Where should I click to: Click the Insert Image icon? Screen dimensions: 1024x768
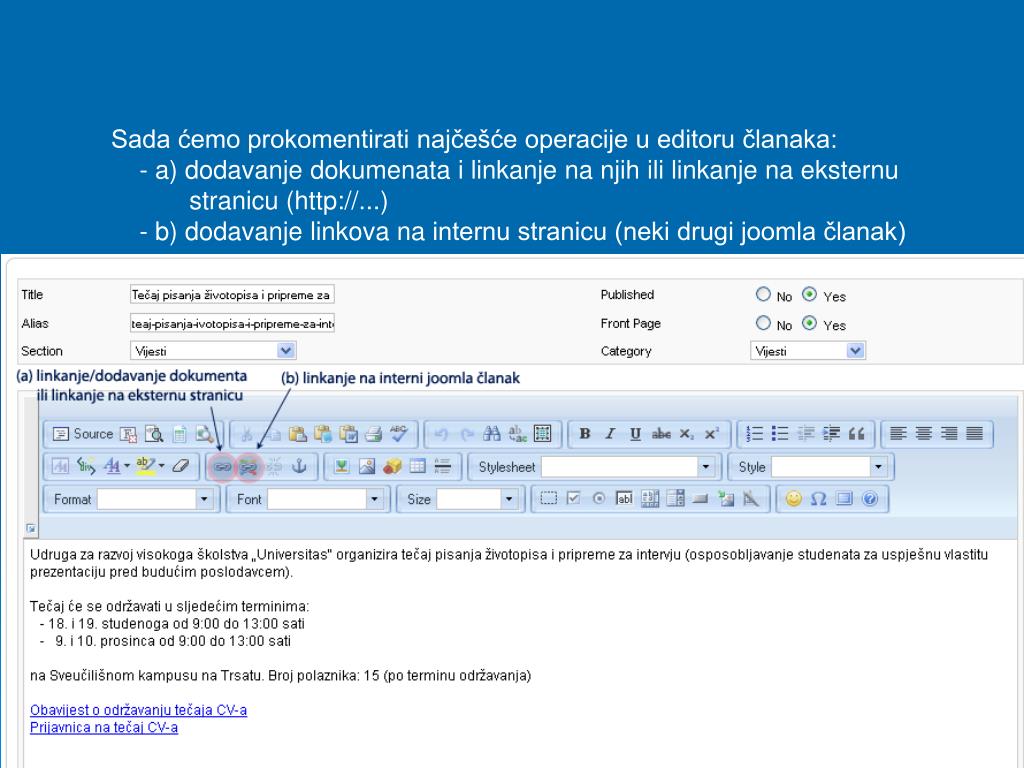click(367, 466)
